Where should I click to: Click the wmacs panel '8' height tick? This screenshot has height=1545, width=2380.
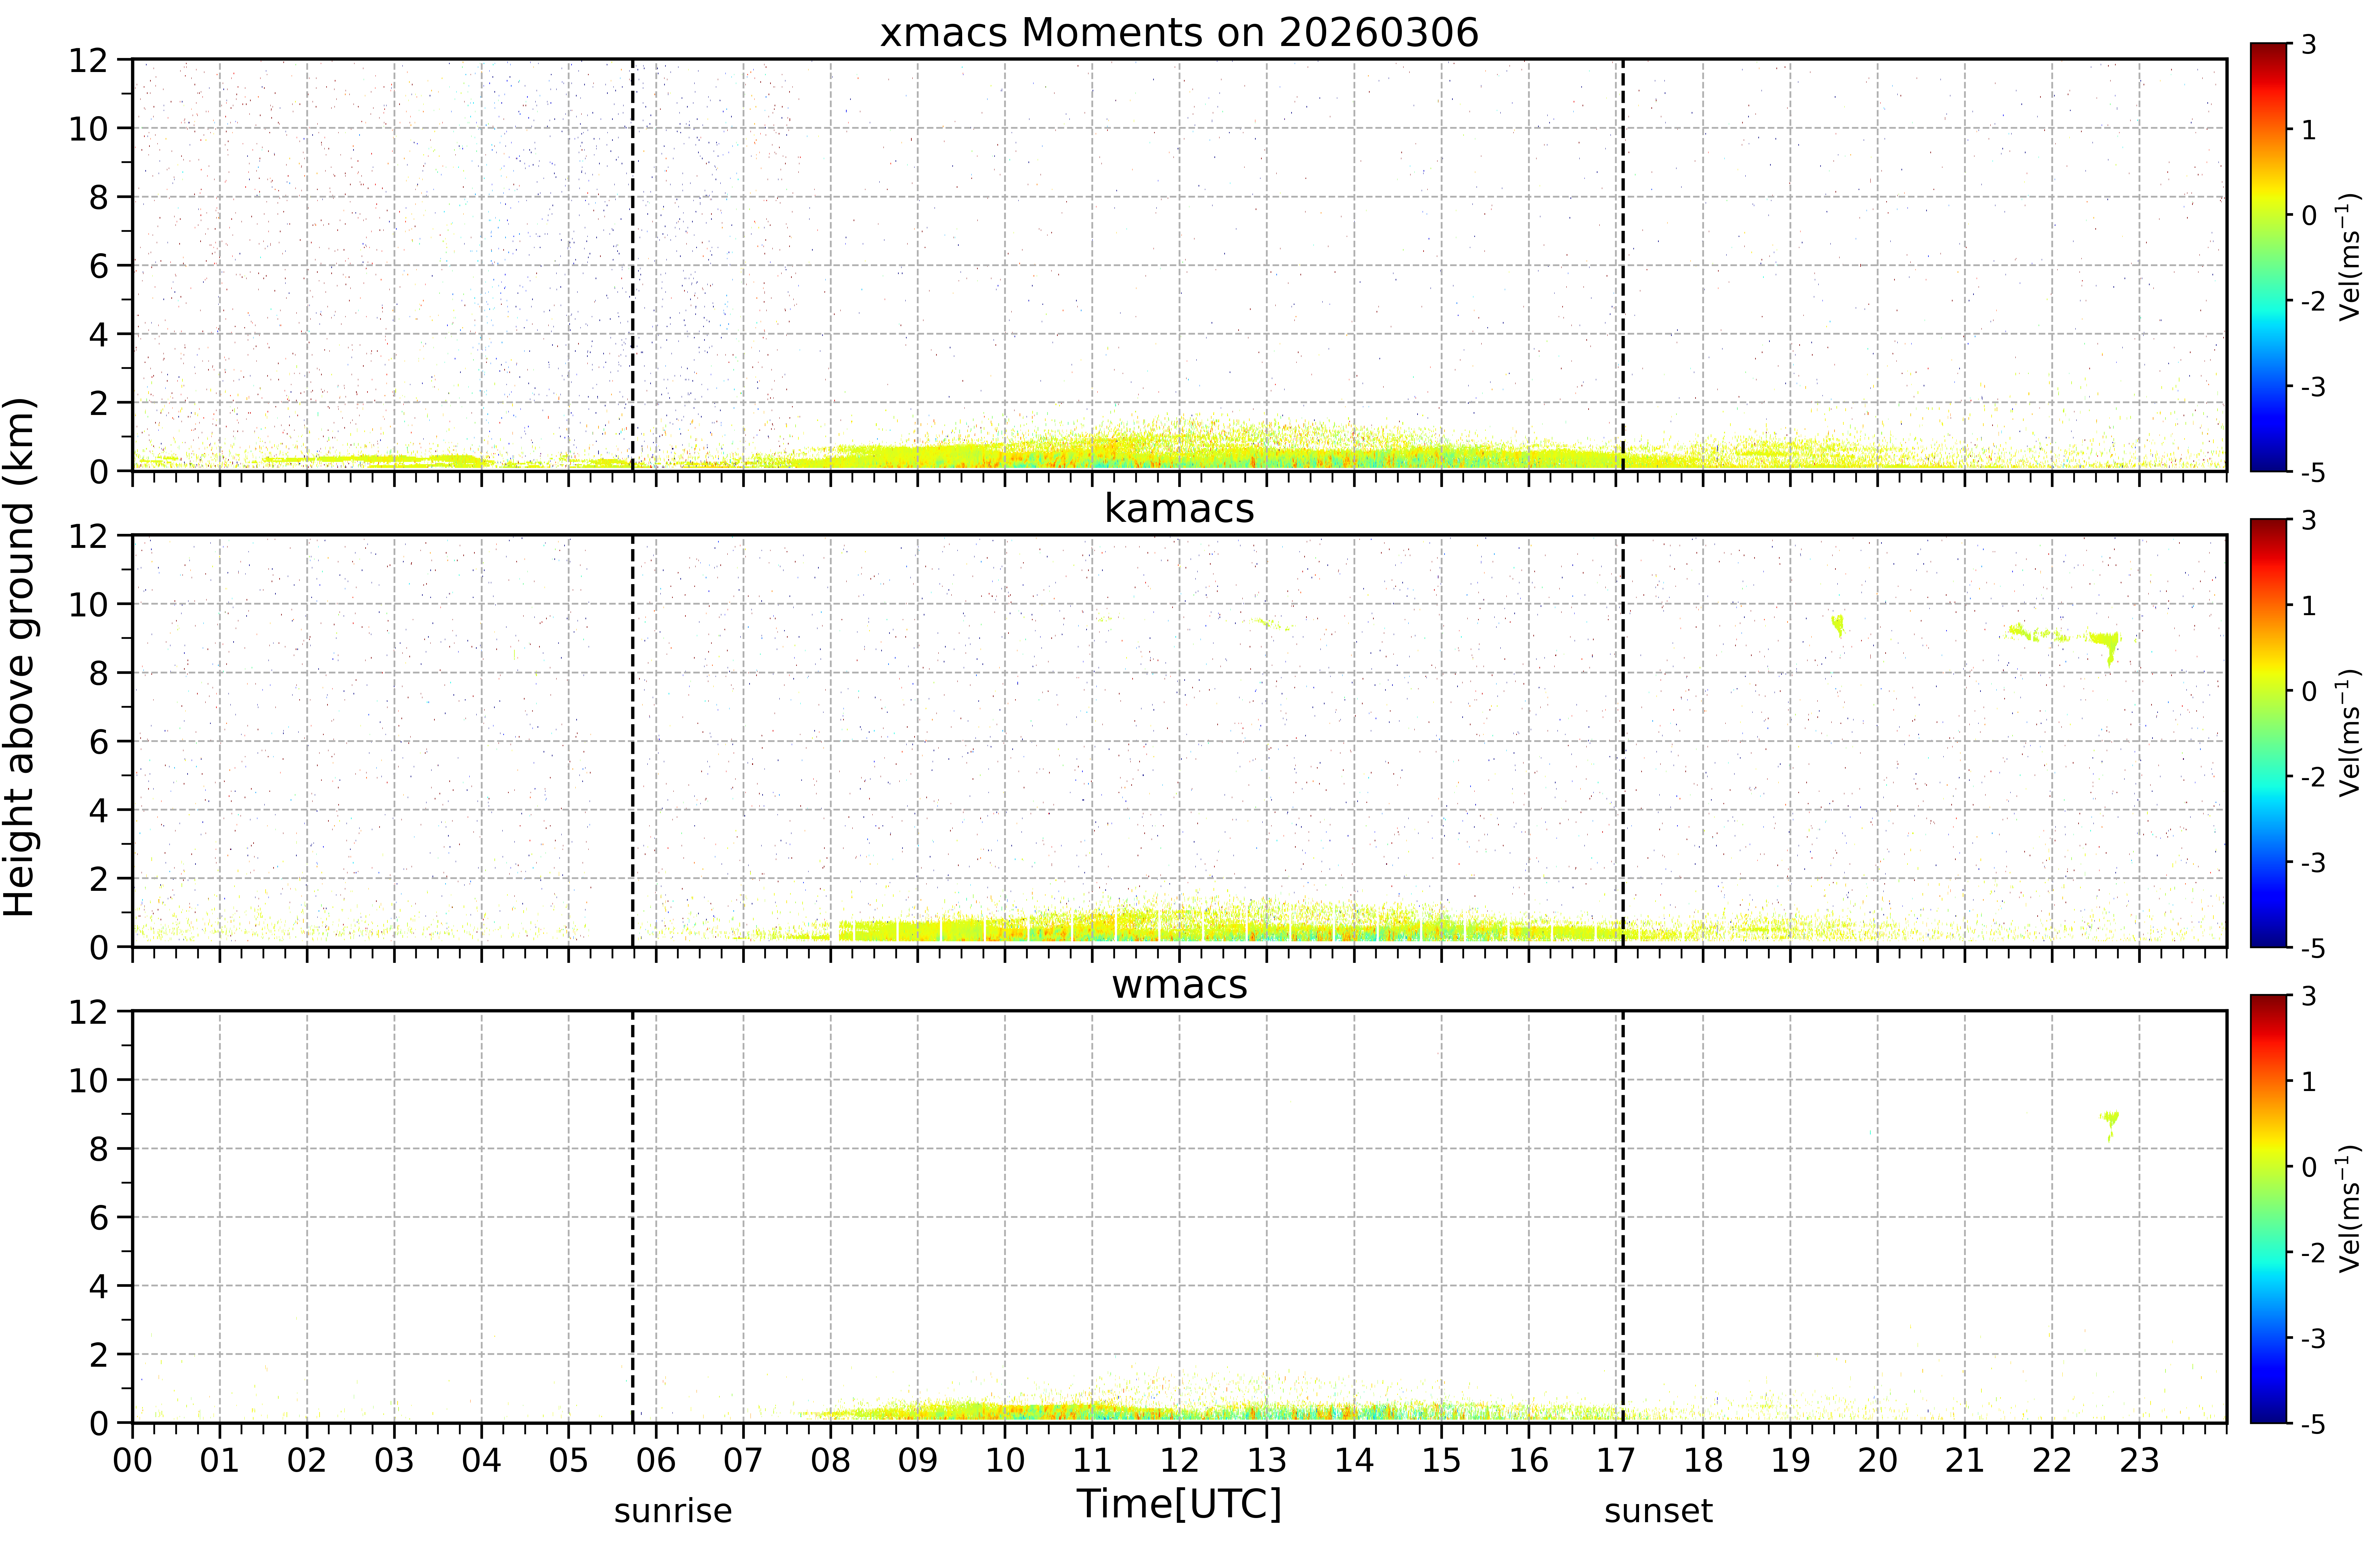[x=98, y=1149]
